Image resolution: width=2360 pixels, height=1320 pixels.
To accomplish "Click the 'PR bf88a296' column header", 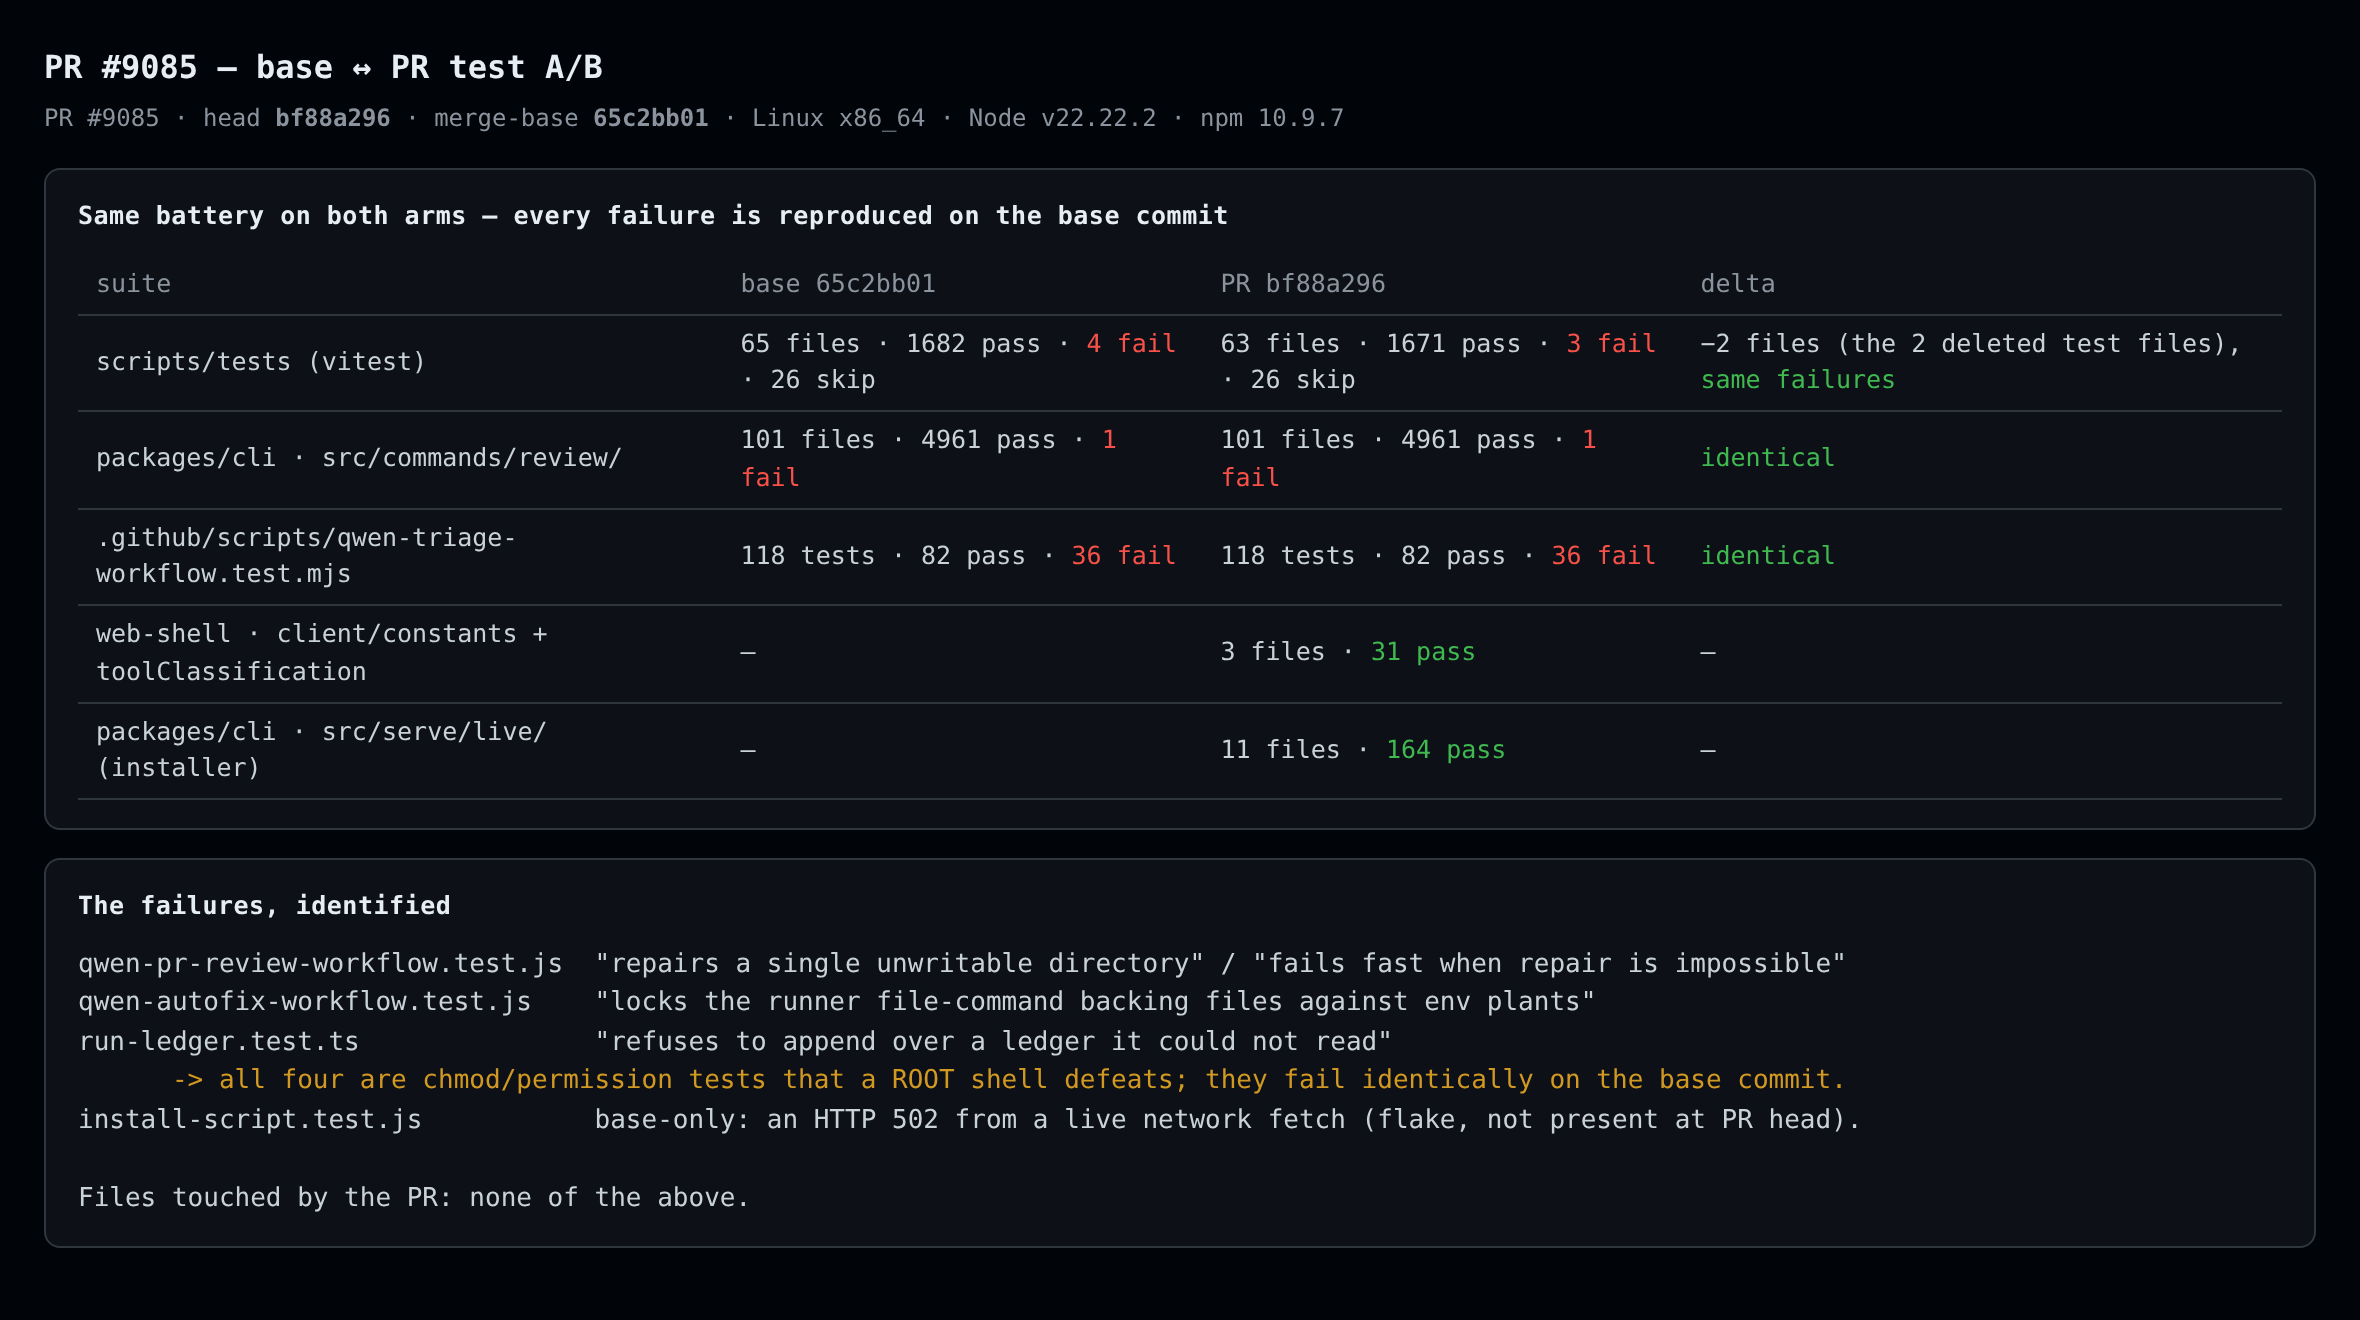I will coord(1303,284).
